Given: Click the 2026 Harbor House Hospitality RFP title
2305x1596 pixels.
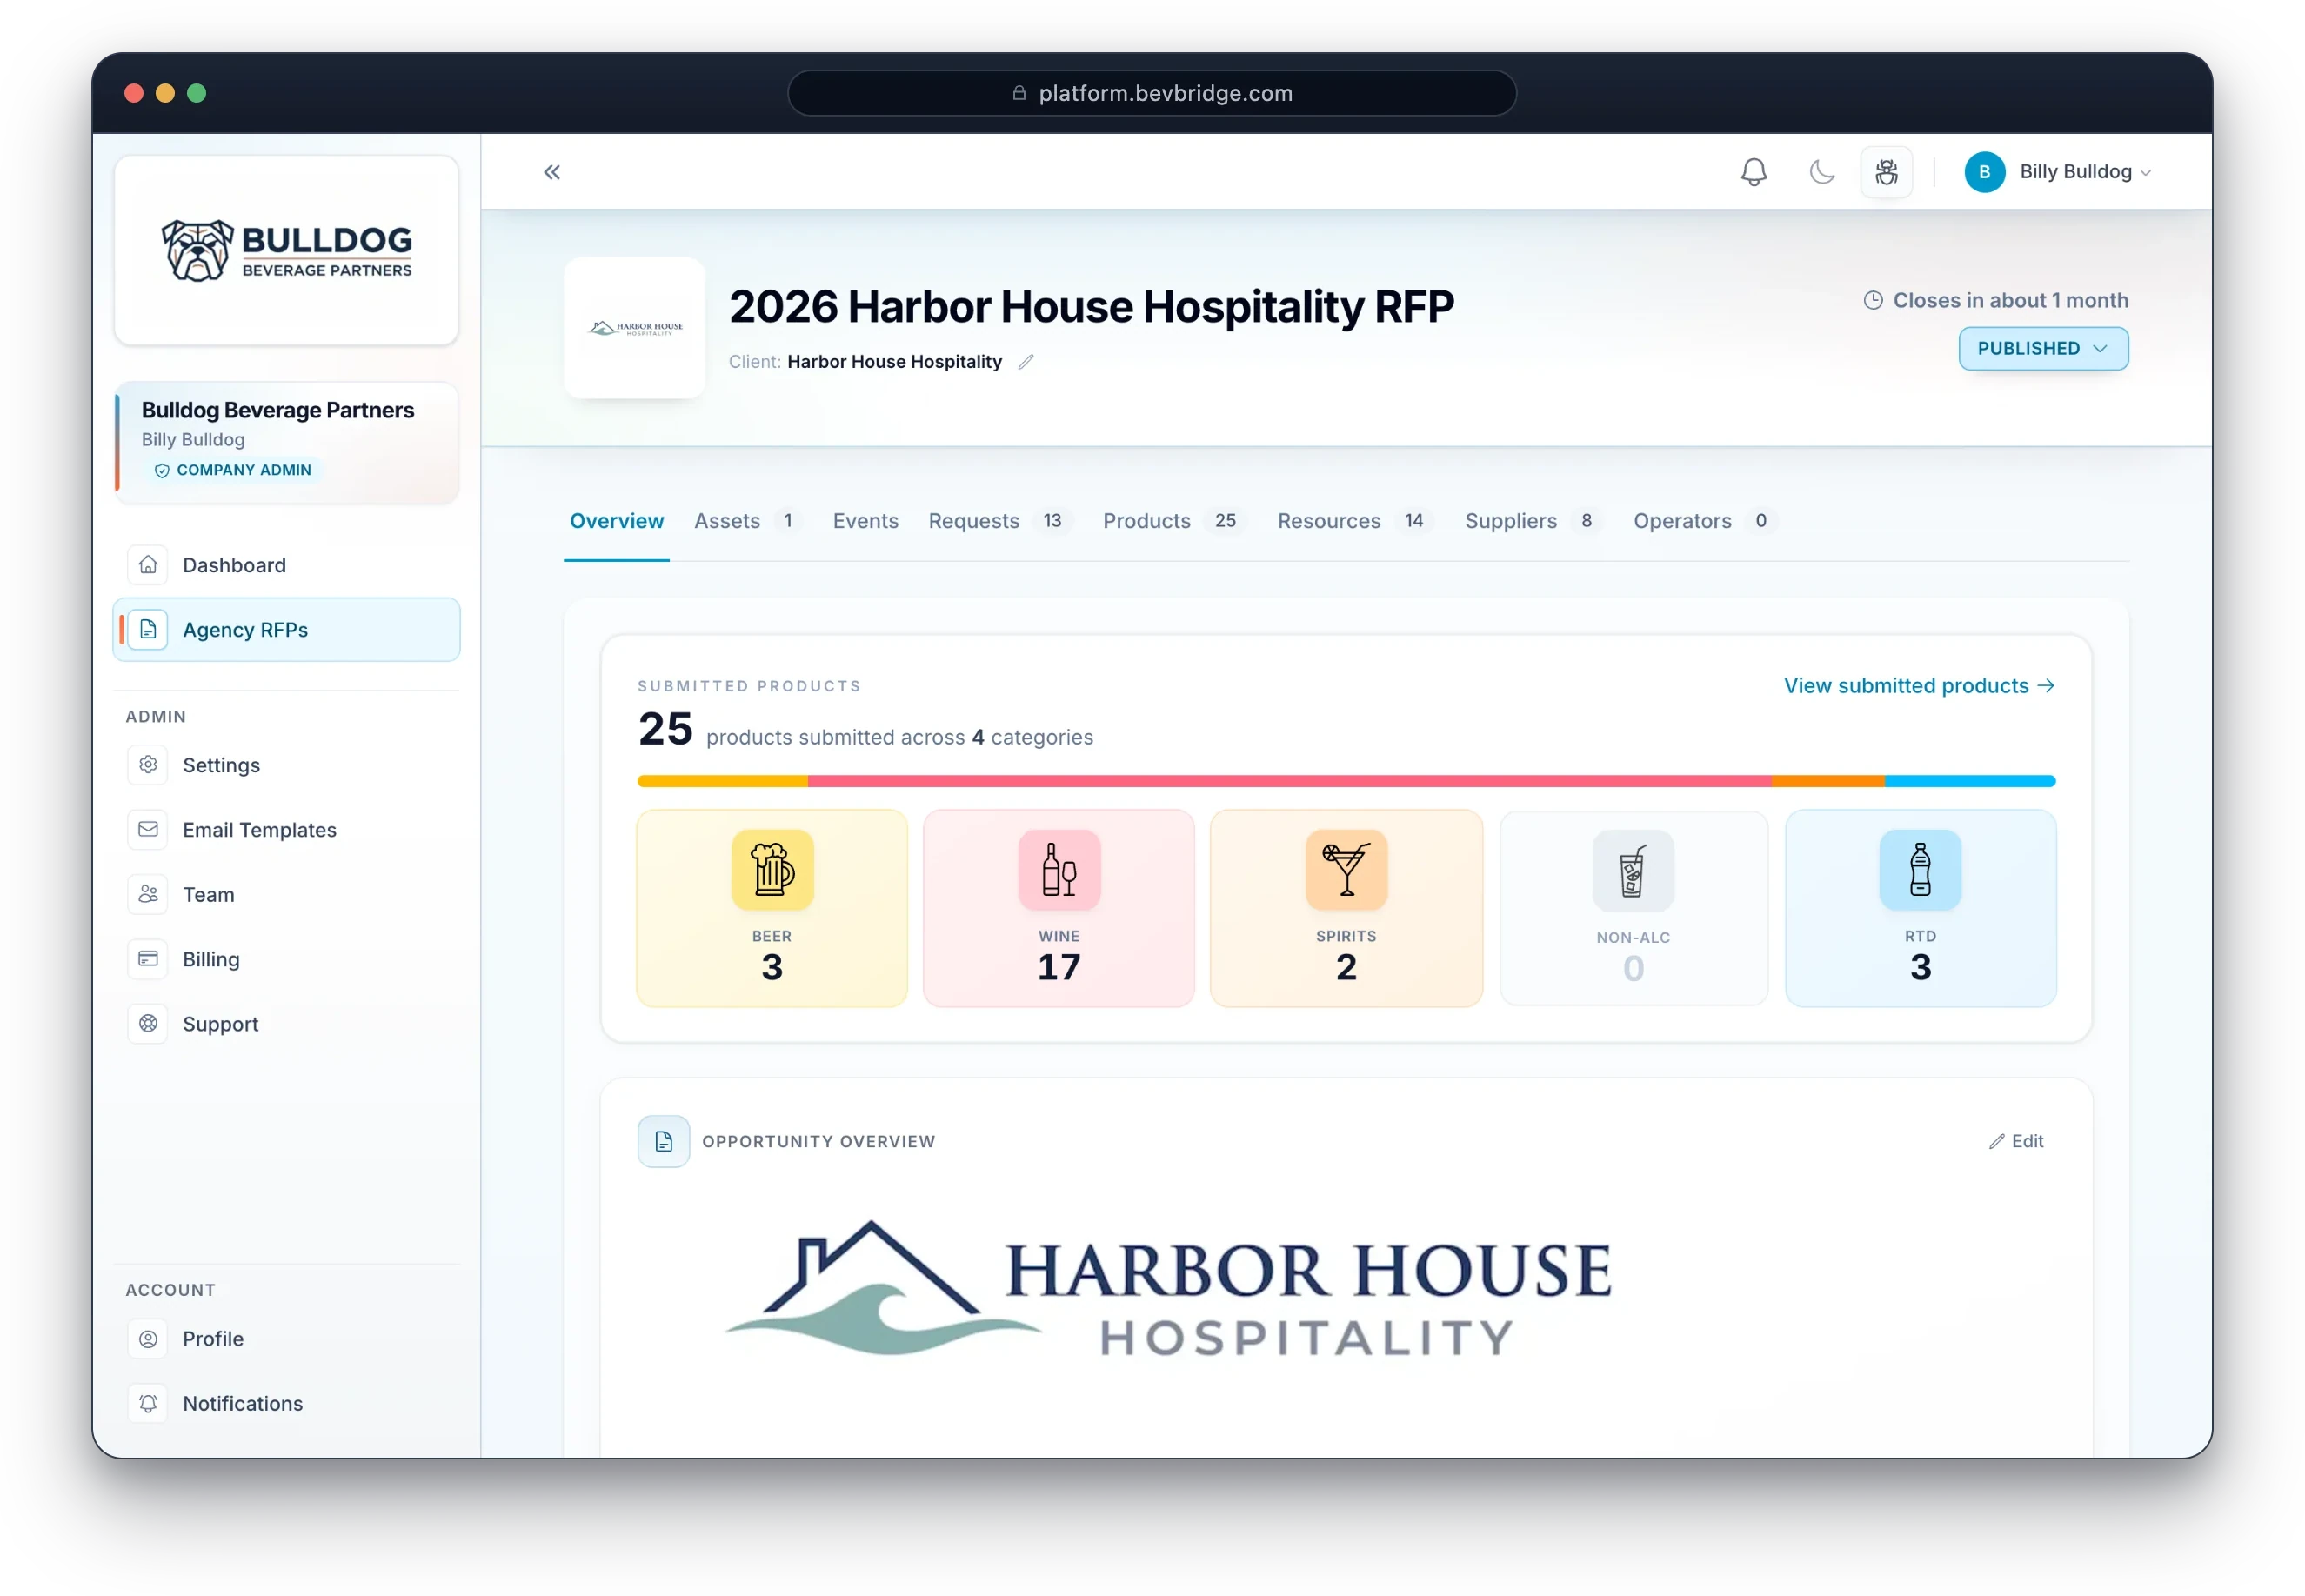Looking at the screenshot, I should (x=1091, y=307).
